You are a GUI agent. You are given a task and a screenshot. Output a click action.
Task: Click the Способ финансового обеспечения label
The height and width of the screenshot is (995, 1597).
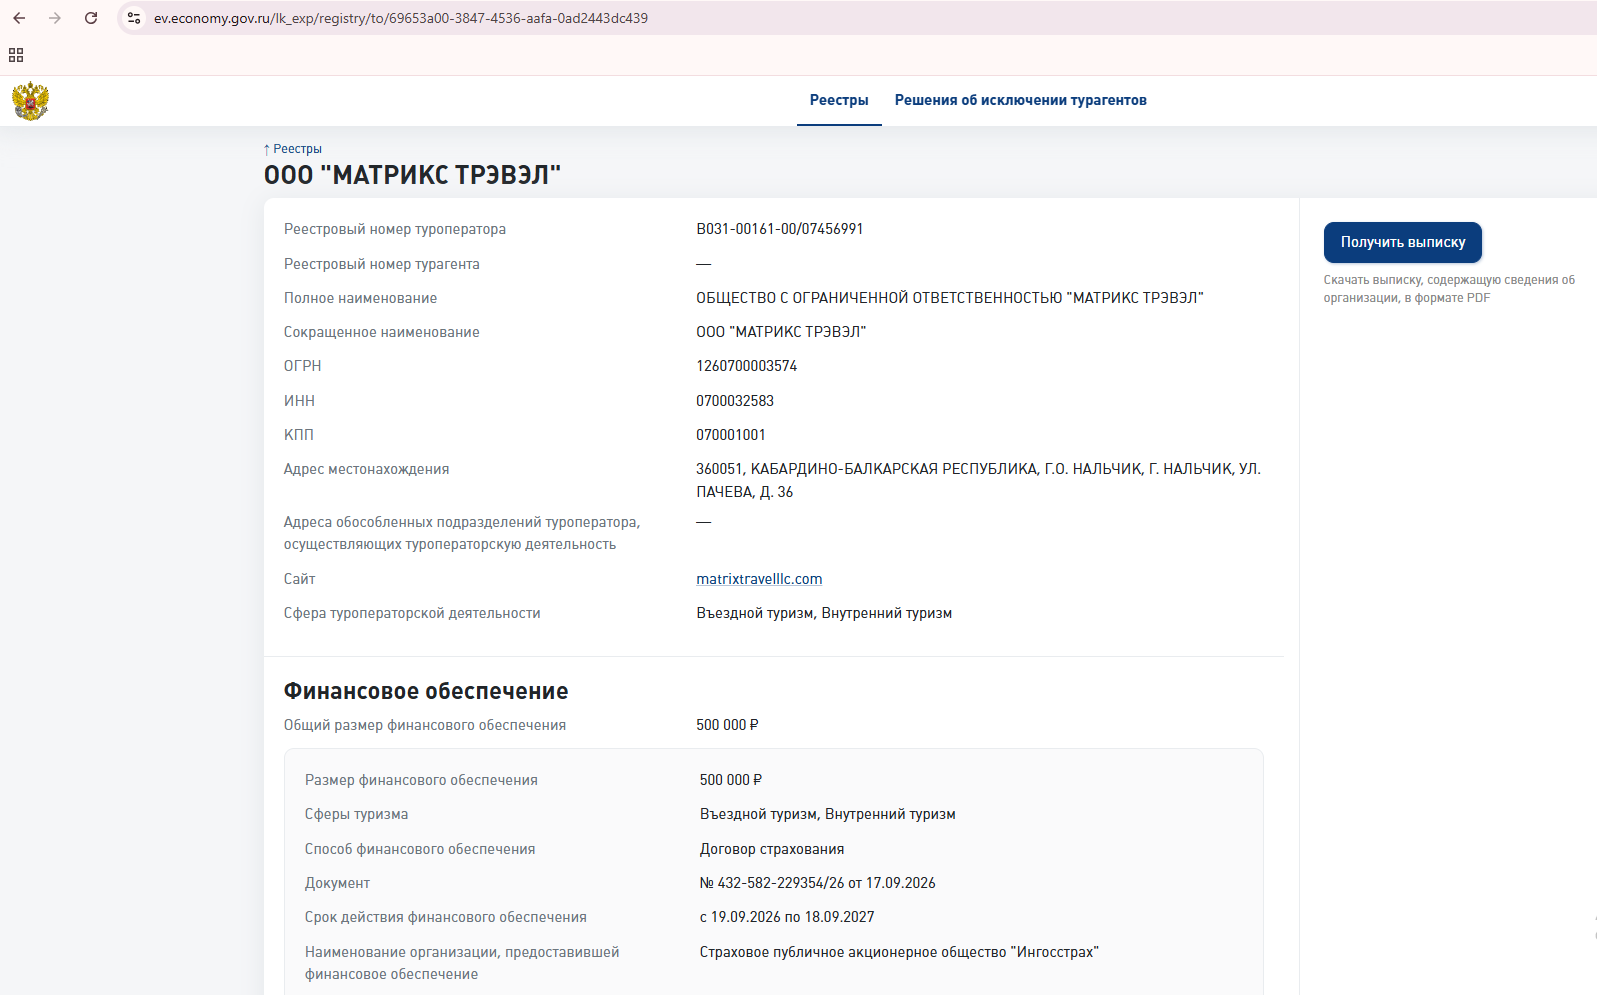(420, 849)
